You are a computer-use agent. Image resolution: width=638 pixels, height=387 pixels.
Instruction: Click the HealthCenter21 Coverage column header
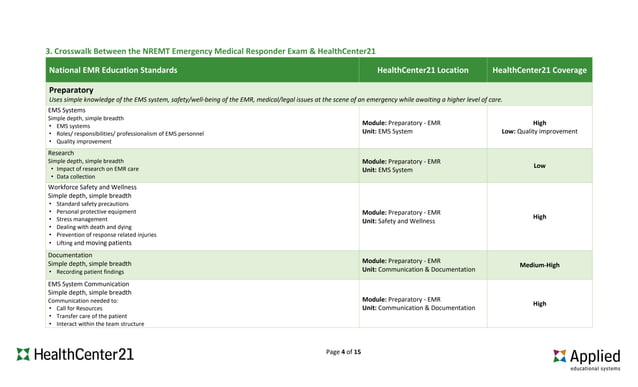tap(540, 70)
